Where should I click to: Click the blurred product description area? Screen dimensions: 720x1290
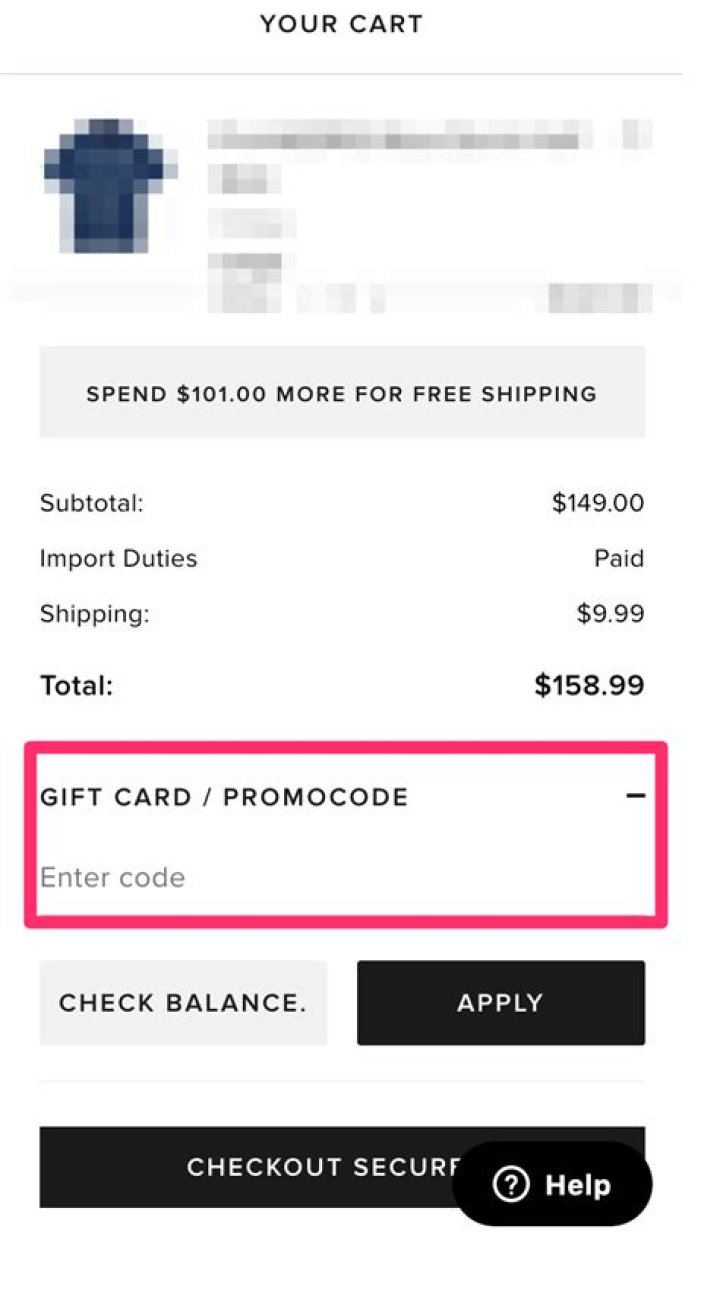(400, 200)
